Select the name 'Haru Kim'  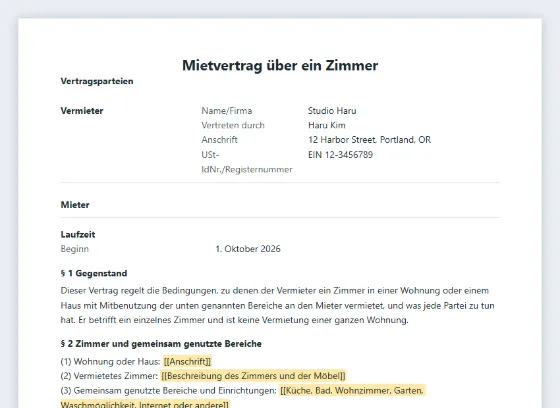327,125
